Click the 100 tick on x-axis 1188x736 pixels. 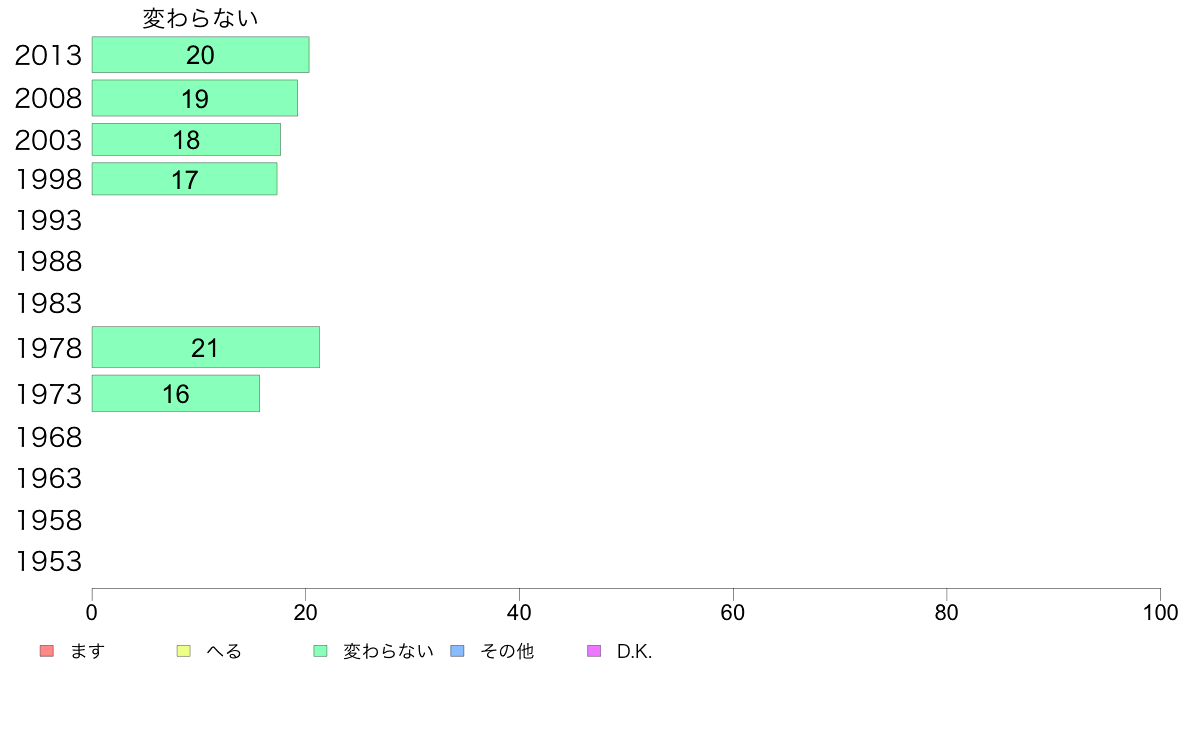(1160, 612)
